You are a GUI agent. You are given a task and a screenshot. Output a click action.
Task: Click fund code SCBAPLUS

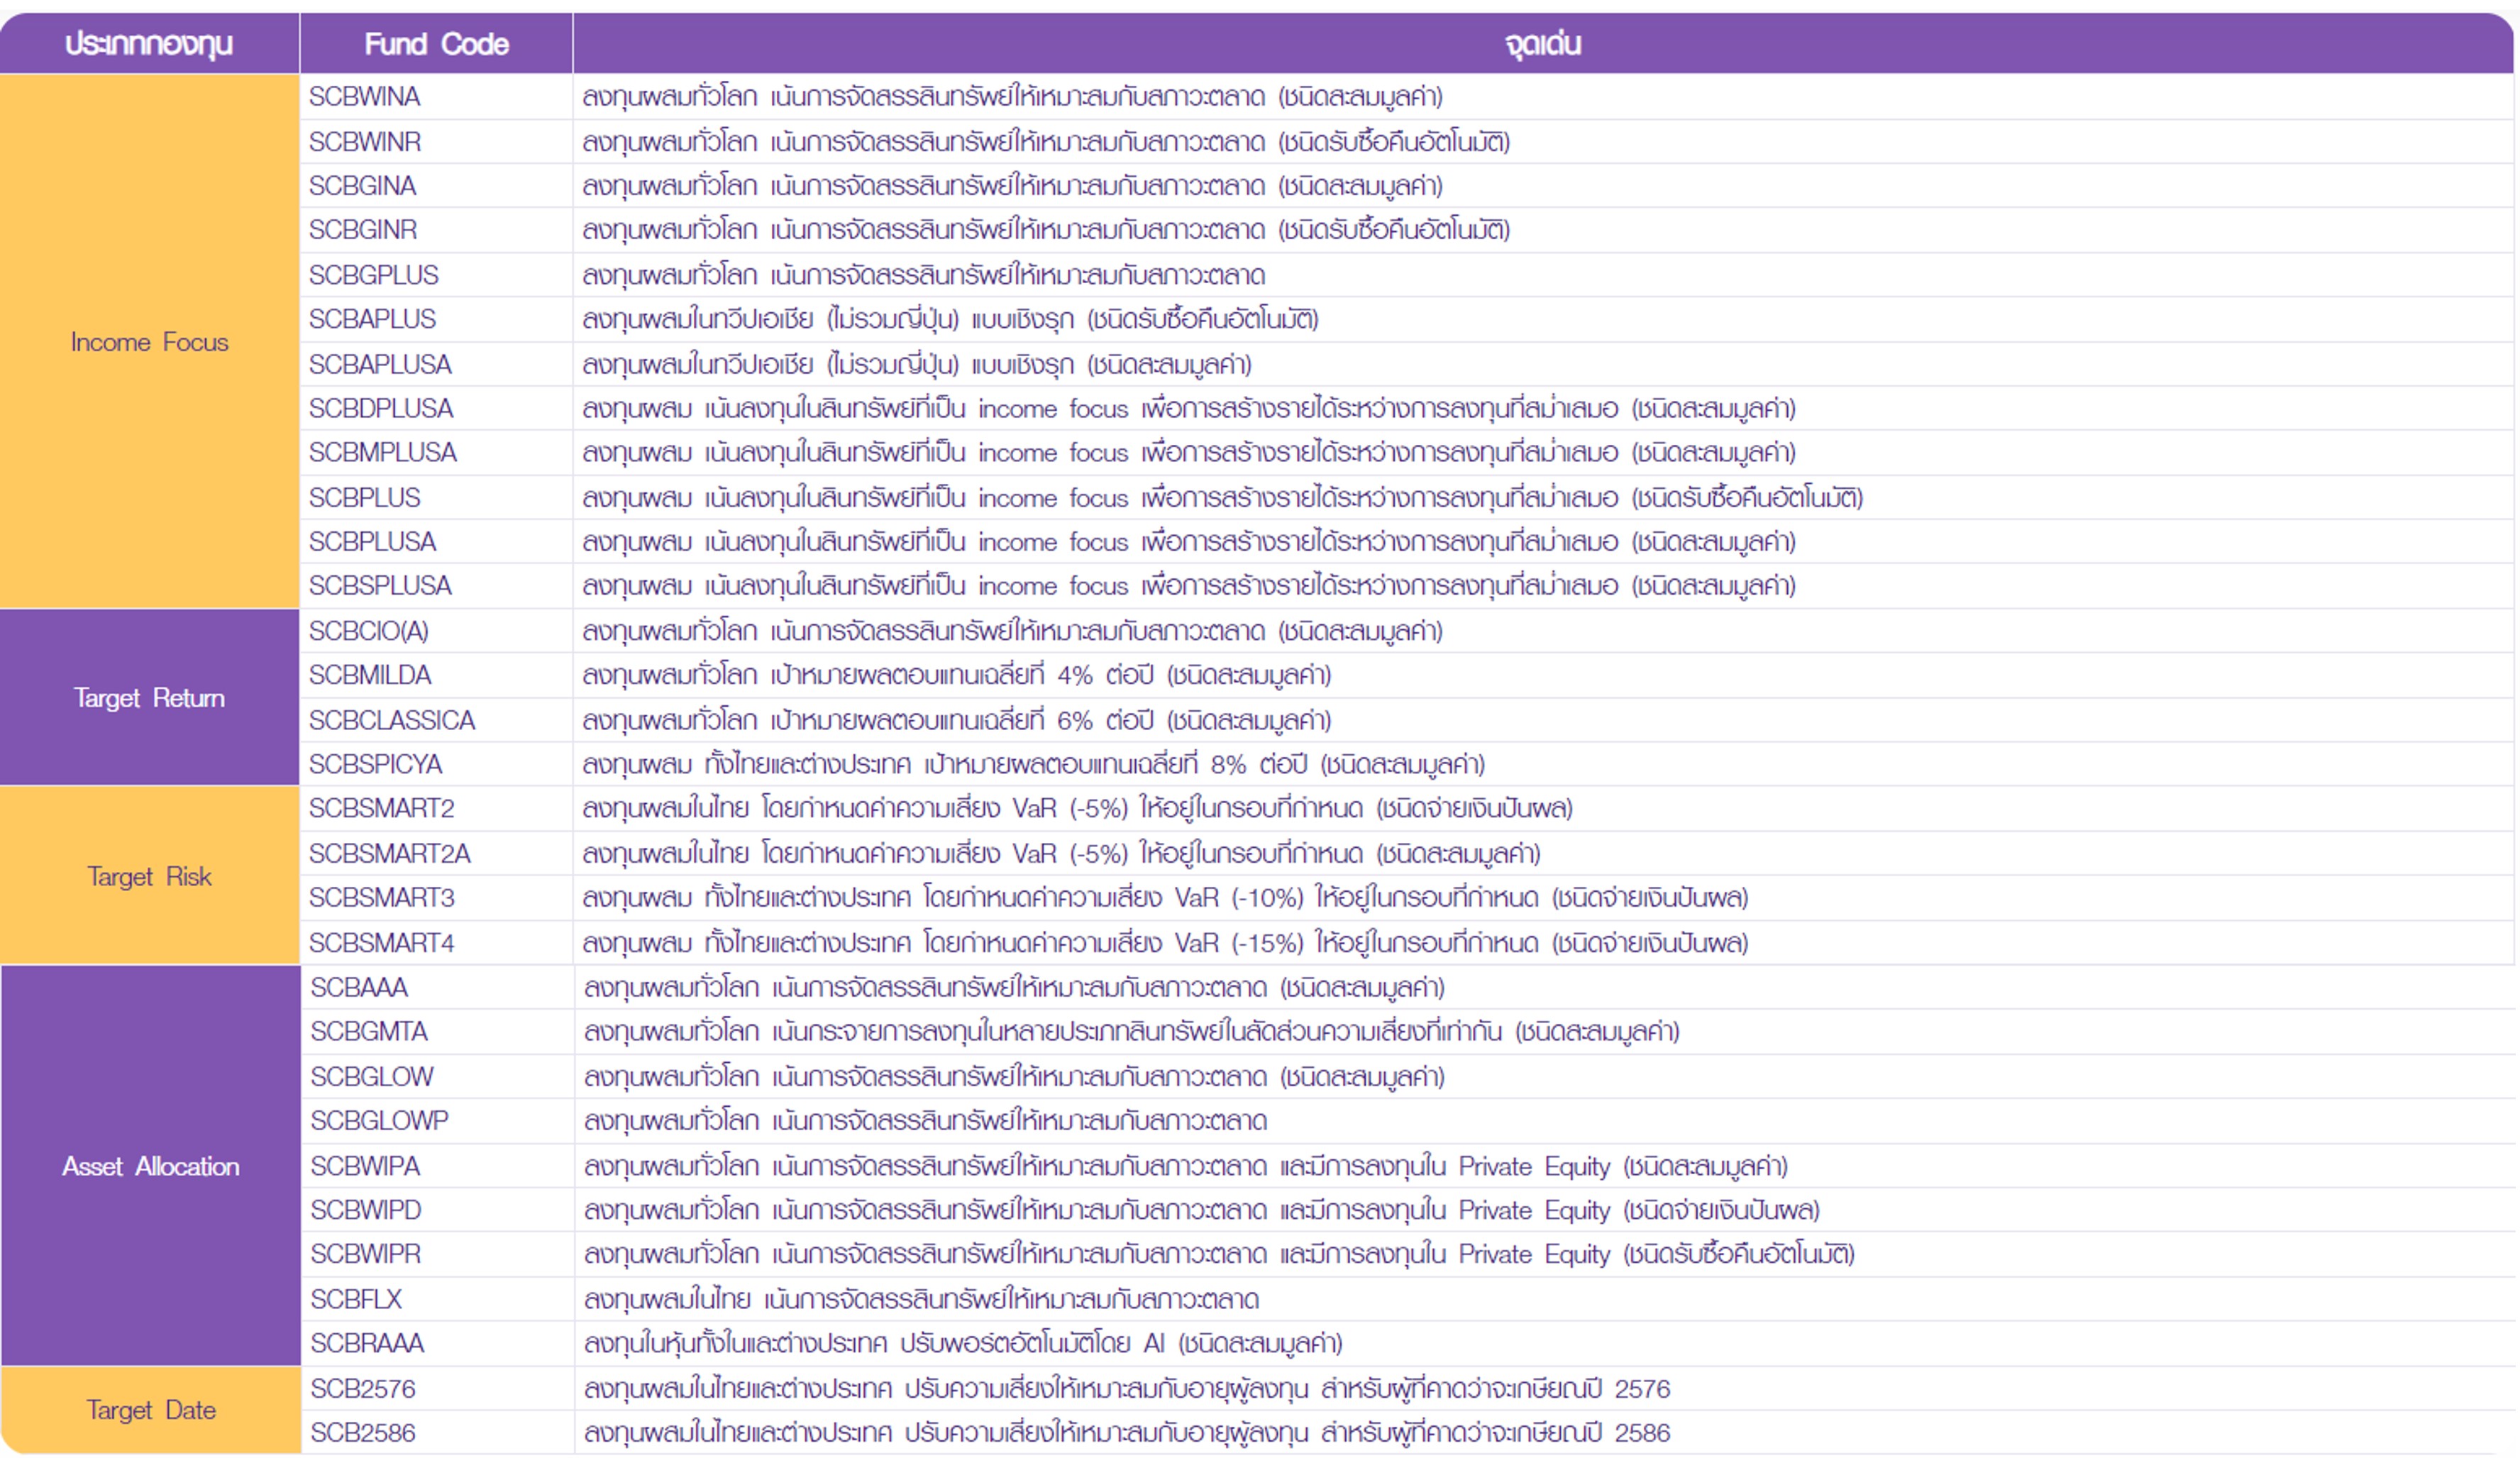click(x=372, y=319)
